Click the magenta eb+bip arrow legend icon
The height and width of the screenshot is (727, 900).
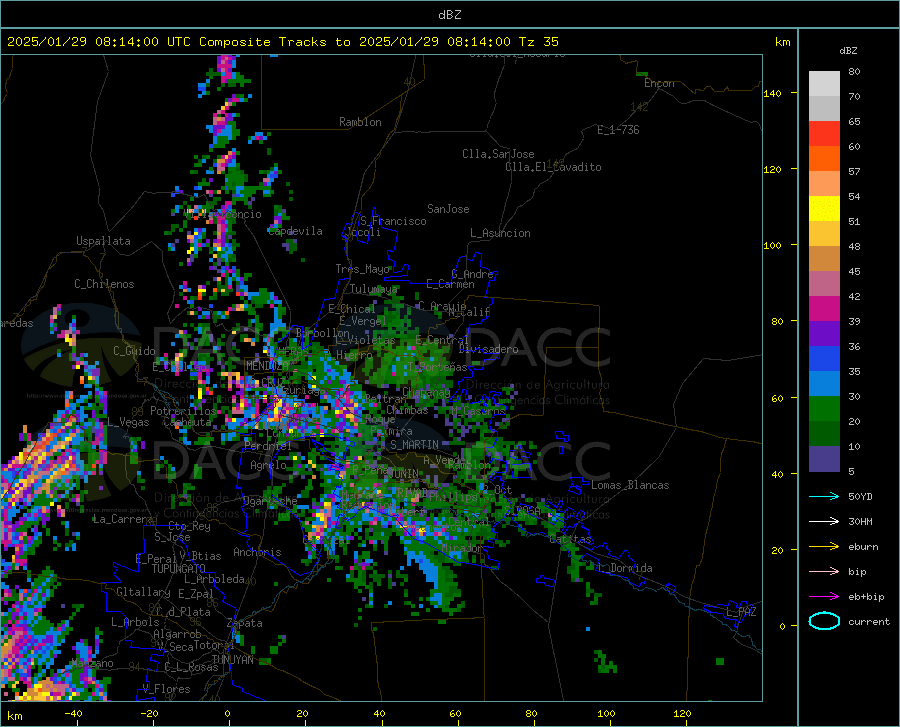coord(824,597)
